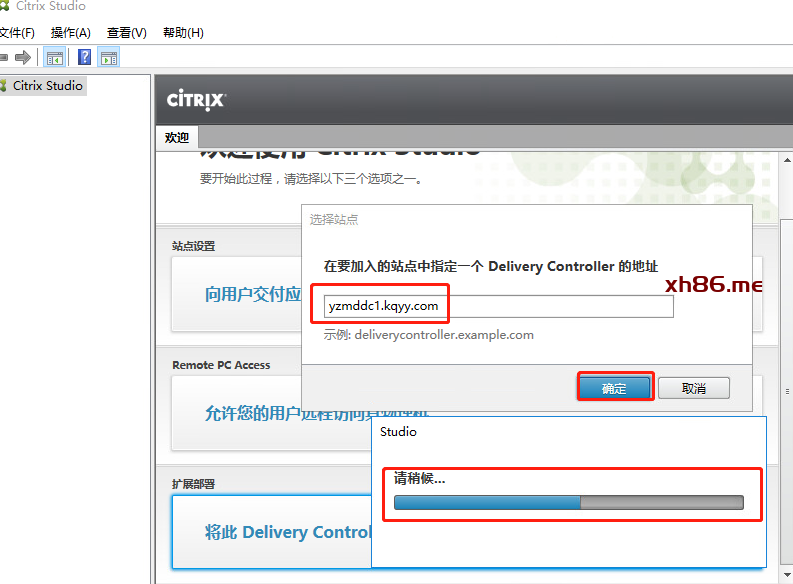The image size is (793, 584).
Task: Open the 操作(A) menu
Action: (x=70, y=33)
